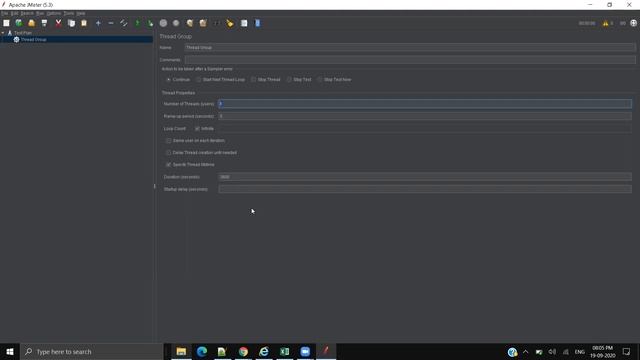
Task: Click the grey Shutdown test icon
Action: pyautogui.click(x=176, y=23)
